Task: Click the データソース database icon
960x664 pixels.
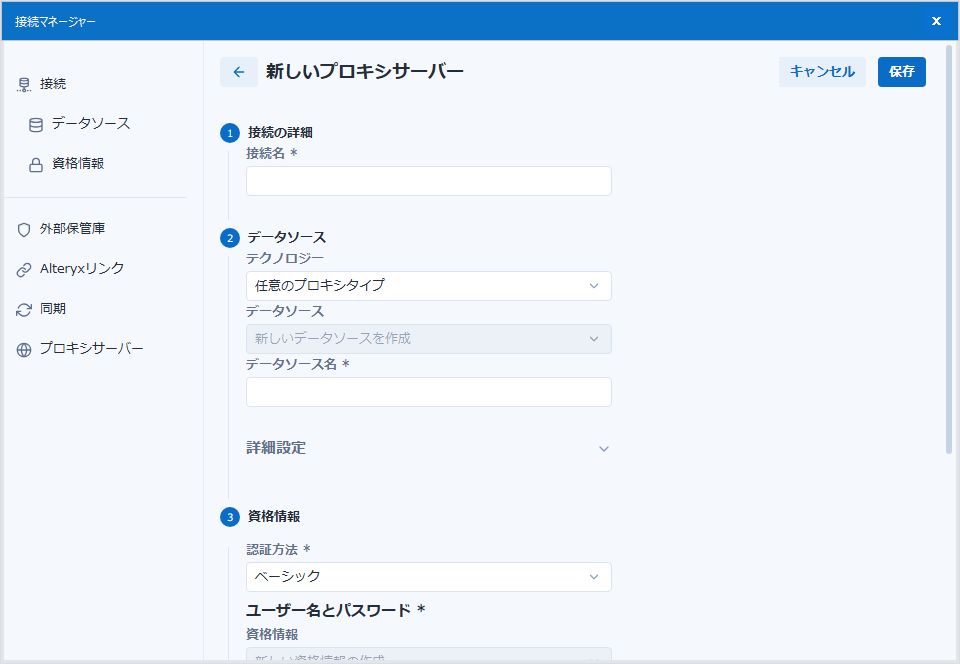Action: 36,125
